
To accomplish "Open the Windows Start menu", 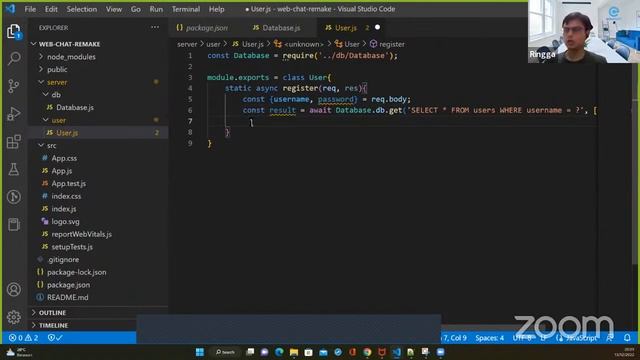I will [x=200, y=352].
